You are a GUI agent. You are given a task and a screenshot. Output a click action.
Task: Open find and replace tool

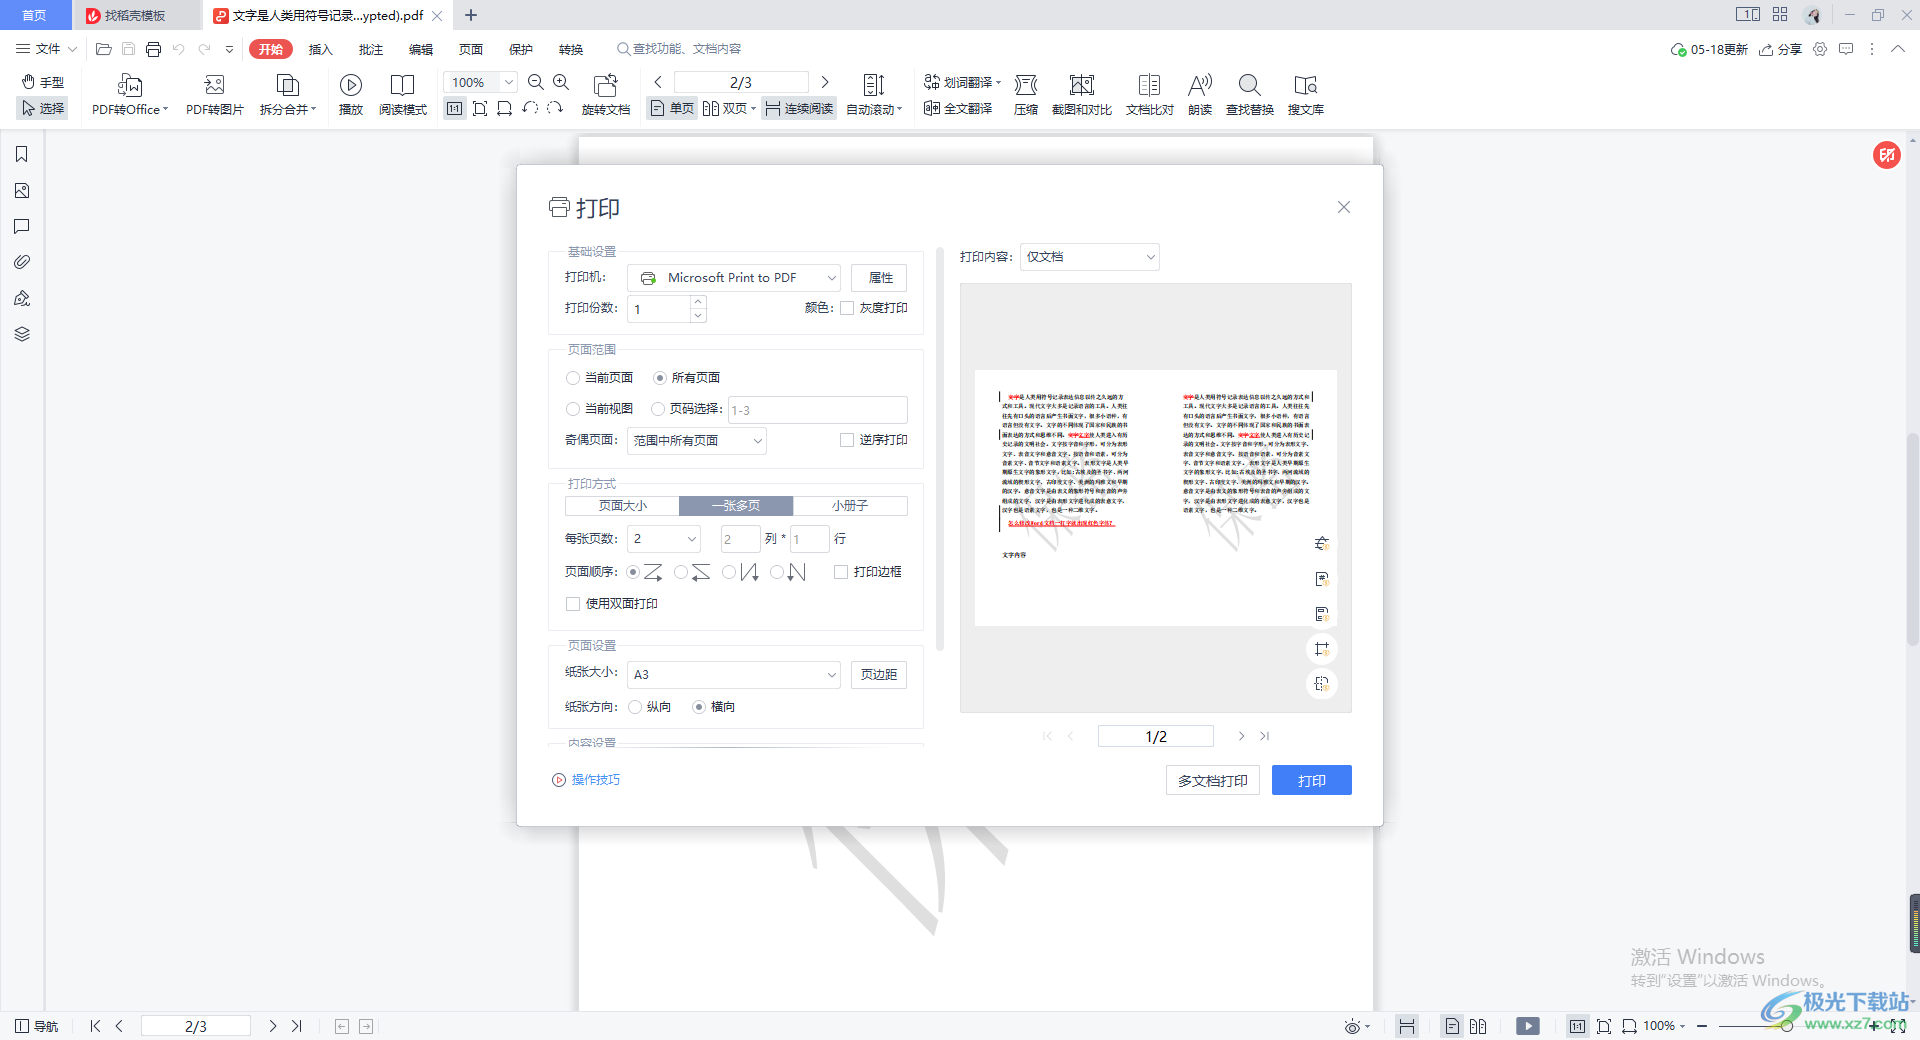pos(1250,95)
